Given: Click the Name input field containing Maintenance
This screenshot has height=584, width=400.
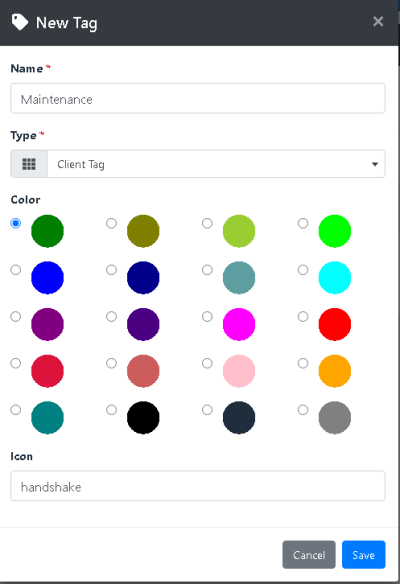Looking at the screenshot, I should tap(198, 99).
